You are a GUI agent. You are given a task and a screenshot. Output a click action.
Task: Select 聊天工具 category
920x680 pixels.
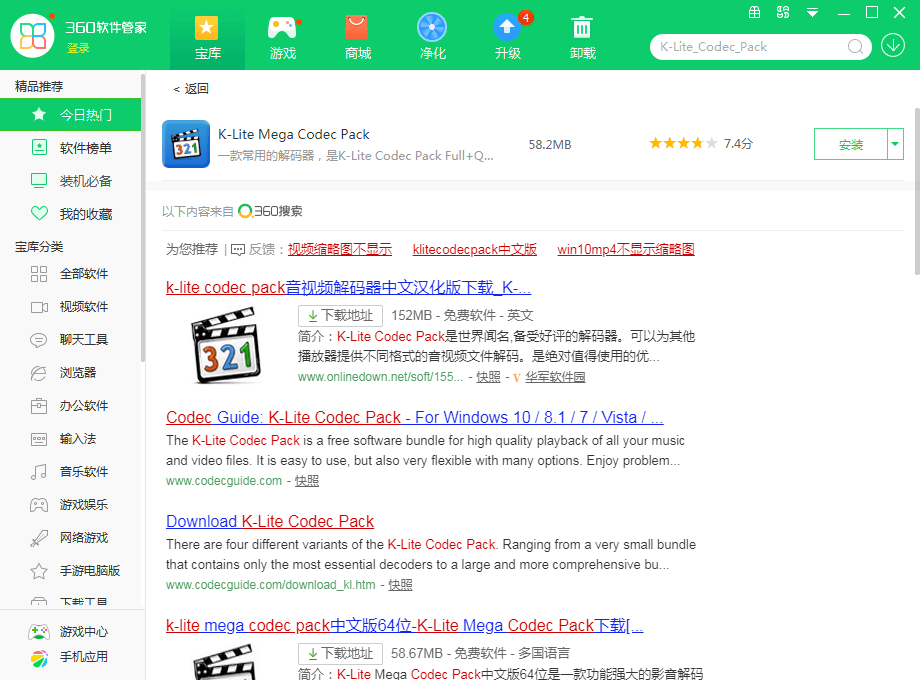[70, 339]
